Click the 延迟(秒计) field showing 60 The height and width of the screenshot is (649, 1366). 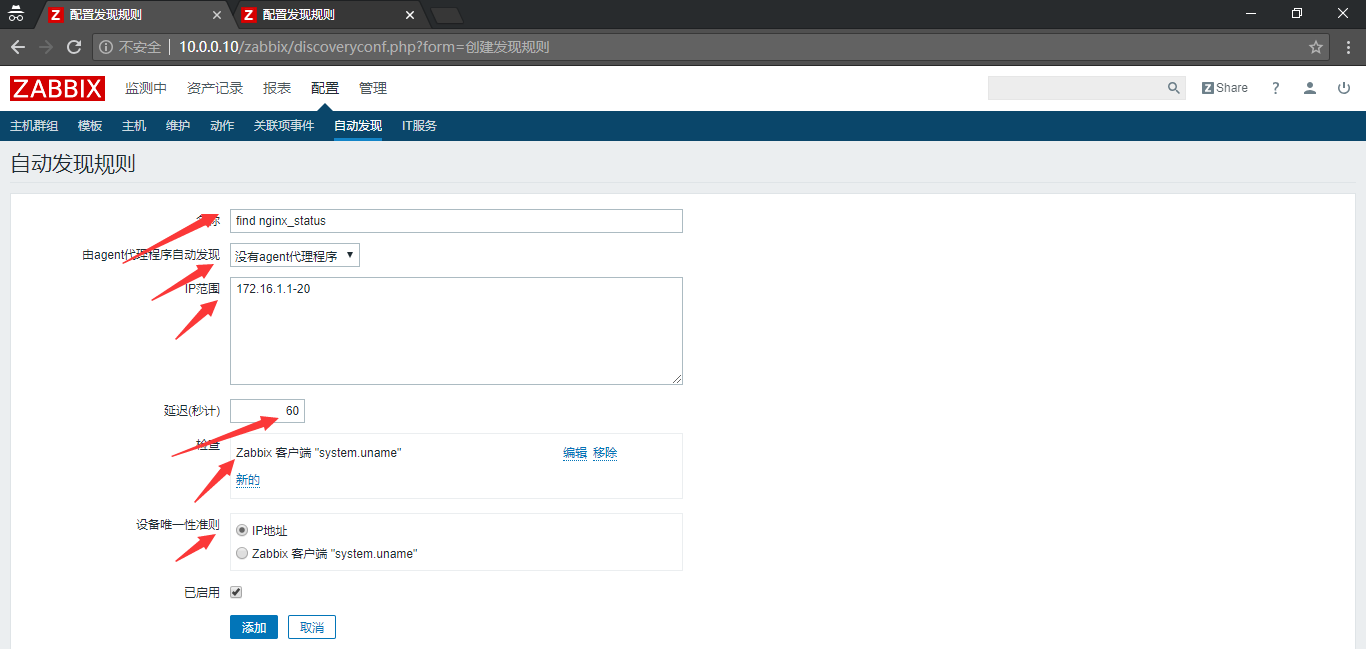pos(267,411)
